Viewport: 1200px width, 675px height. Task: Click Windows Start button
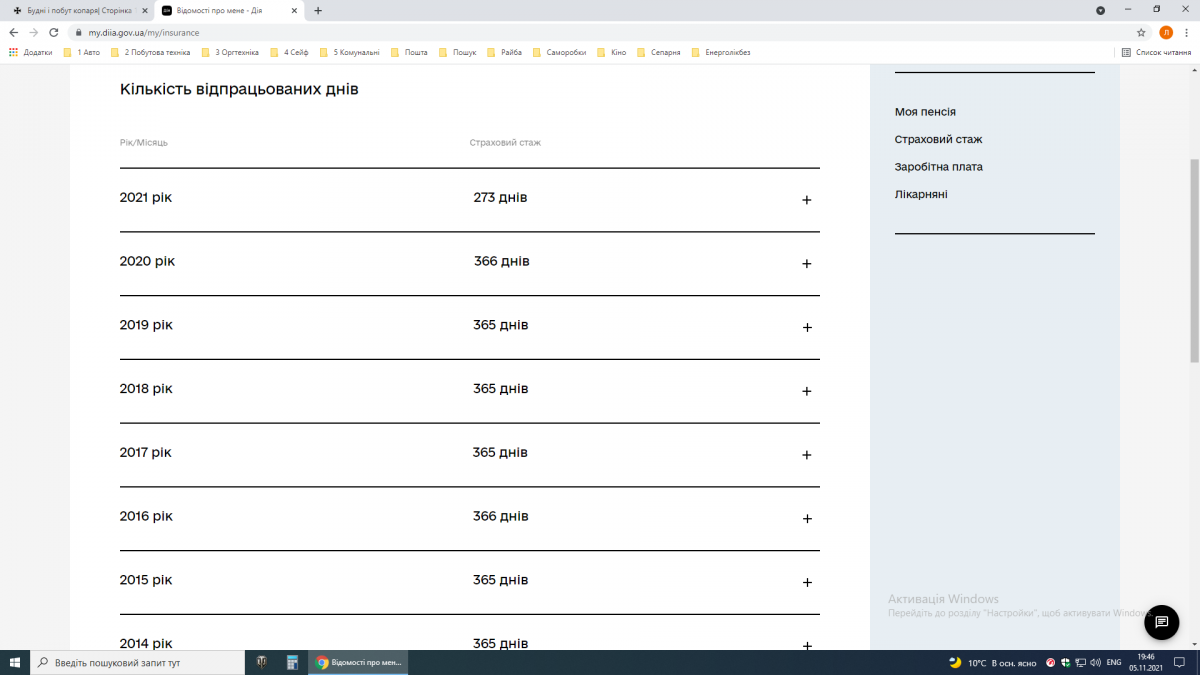point(15,662)
